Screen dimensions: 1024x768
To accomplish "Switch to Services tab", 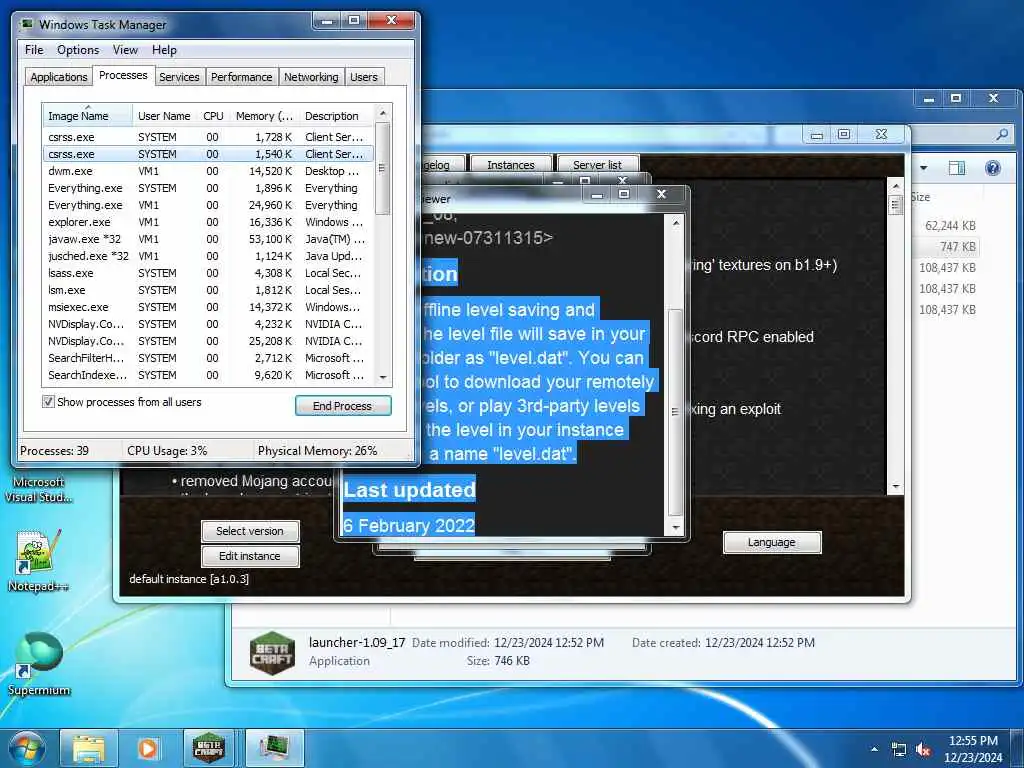I will [x=179, y=77].
